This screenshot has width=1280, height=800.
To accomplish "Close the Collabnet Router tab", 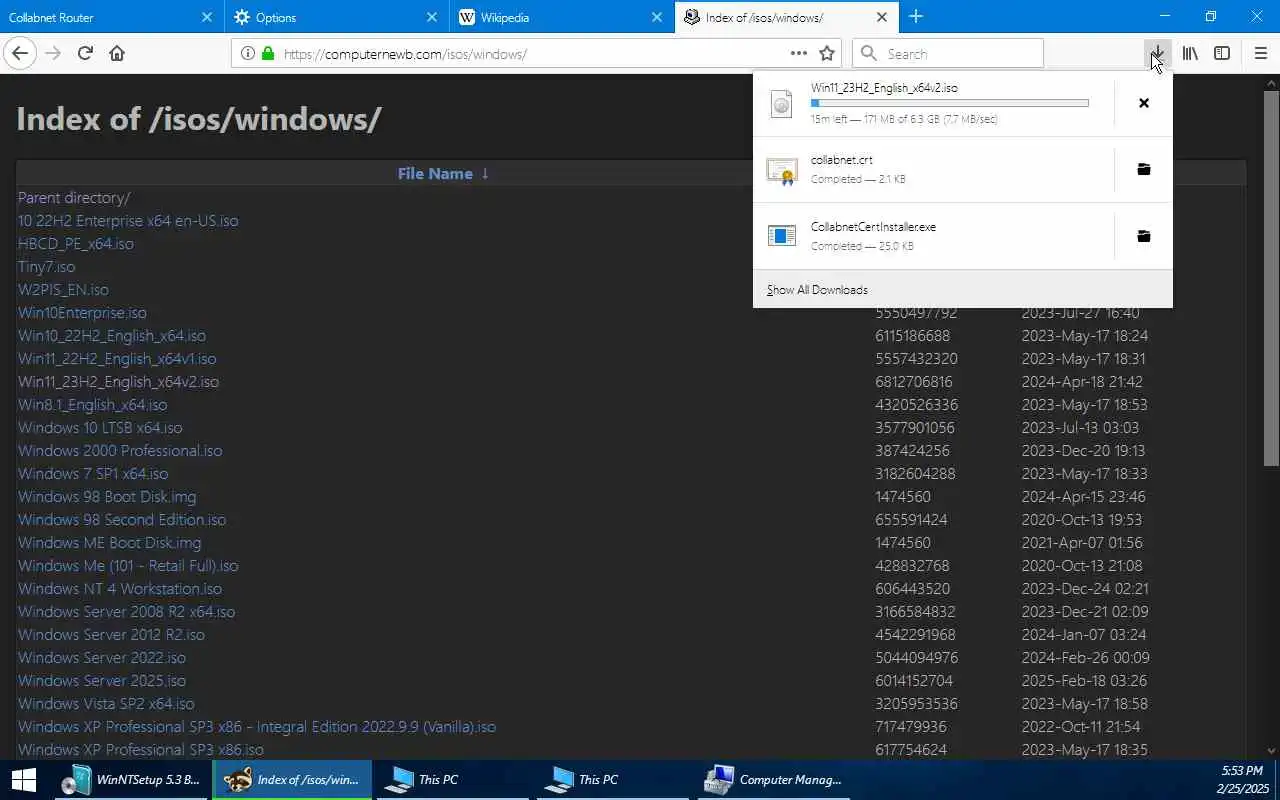I will click(x=207, y=17).
